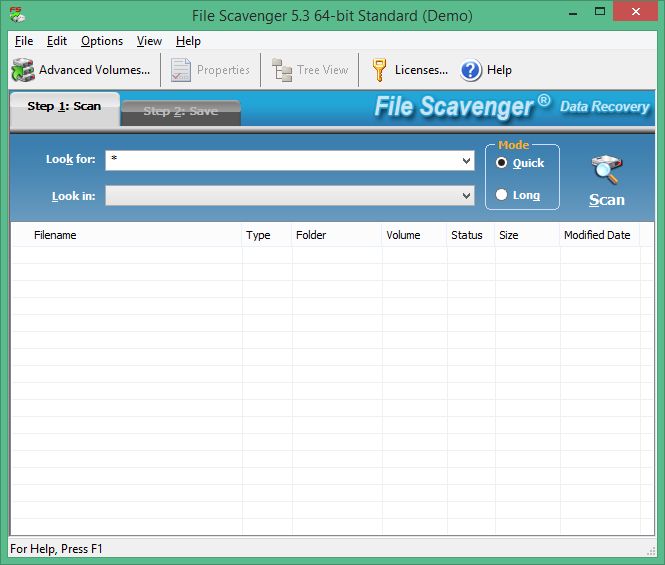The image size is (665, 565).
Task: Sort by Modified Date column header
Action: tap(600, 235)
